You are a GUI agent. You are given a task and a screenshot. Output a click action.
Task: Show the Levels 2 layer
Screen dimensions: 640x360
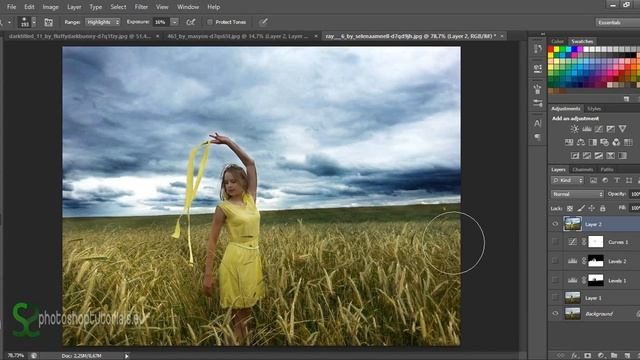(555, 261)
